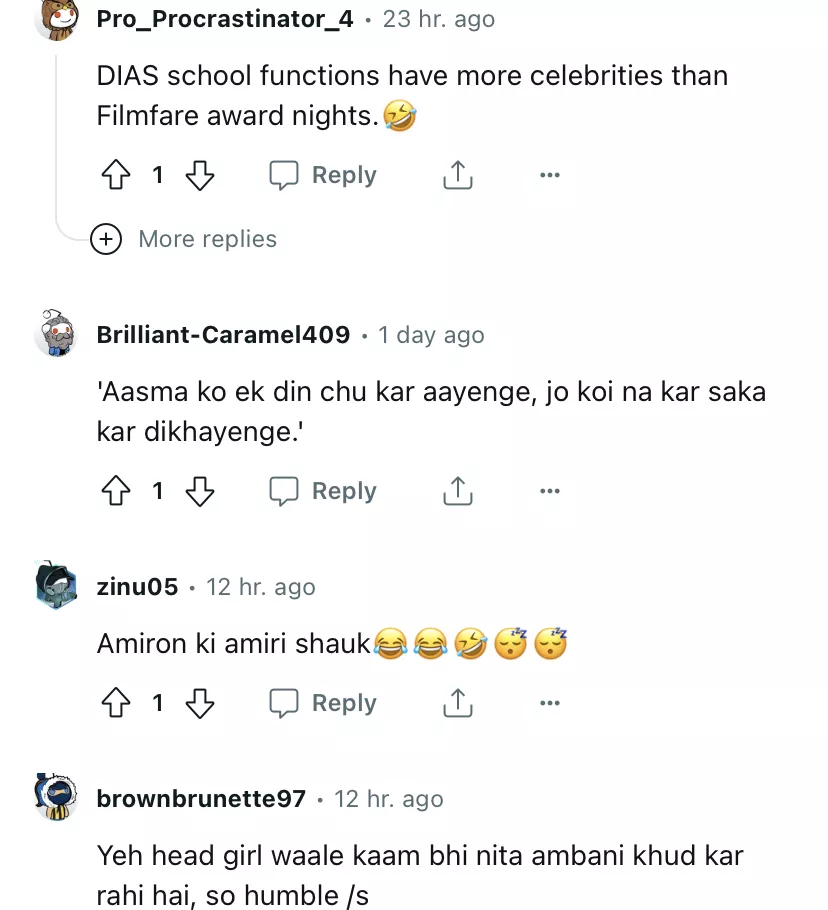
Task: Open more options on Pro_Procrastinator_4's comment
Action: [x=549, y=176]
